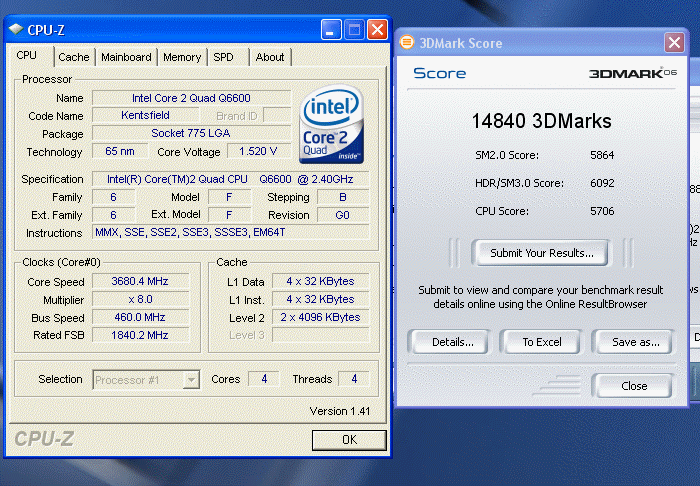Image resolution: width=700 pixels, height=486 pixels.
Task: Click OK in CPU-Z
Action: (x=349, y=440)
